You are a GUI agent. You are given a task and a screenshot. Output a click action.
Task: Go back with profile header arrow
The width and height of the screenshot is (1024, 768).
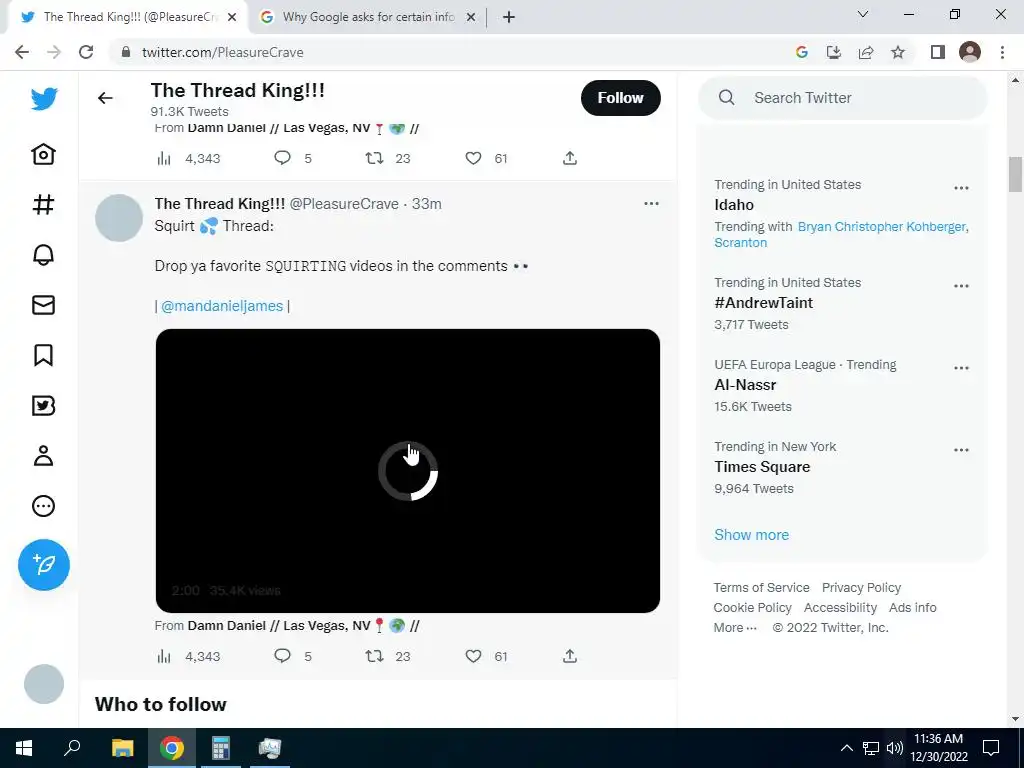(x=105, y=98)
